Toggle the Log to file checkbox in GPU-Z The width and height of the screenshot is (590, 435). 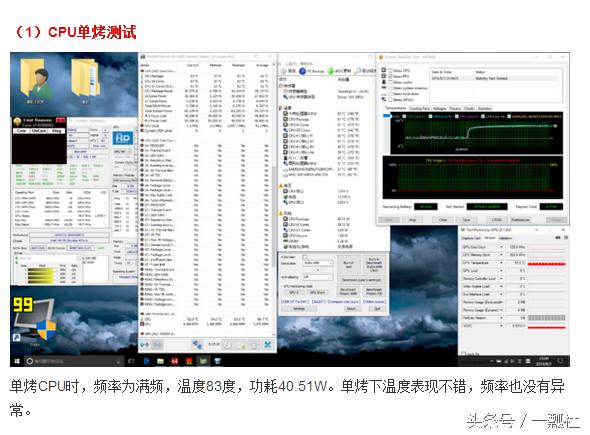pyautogui.click(x=464, y=354)
